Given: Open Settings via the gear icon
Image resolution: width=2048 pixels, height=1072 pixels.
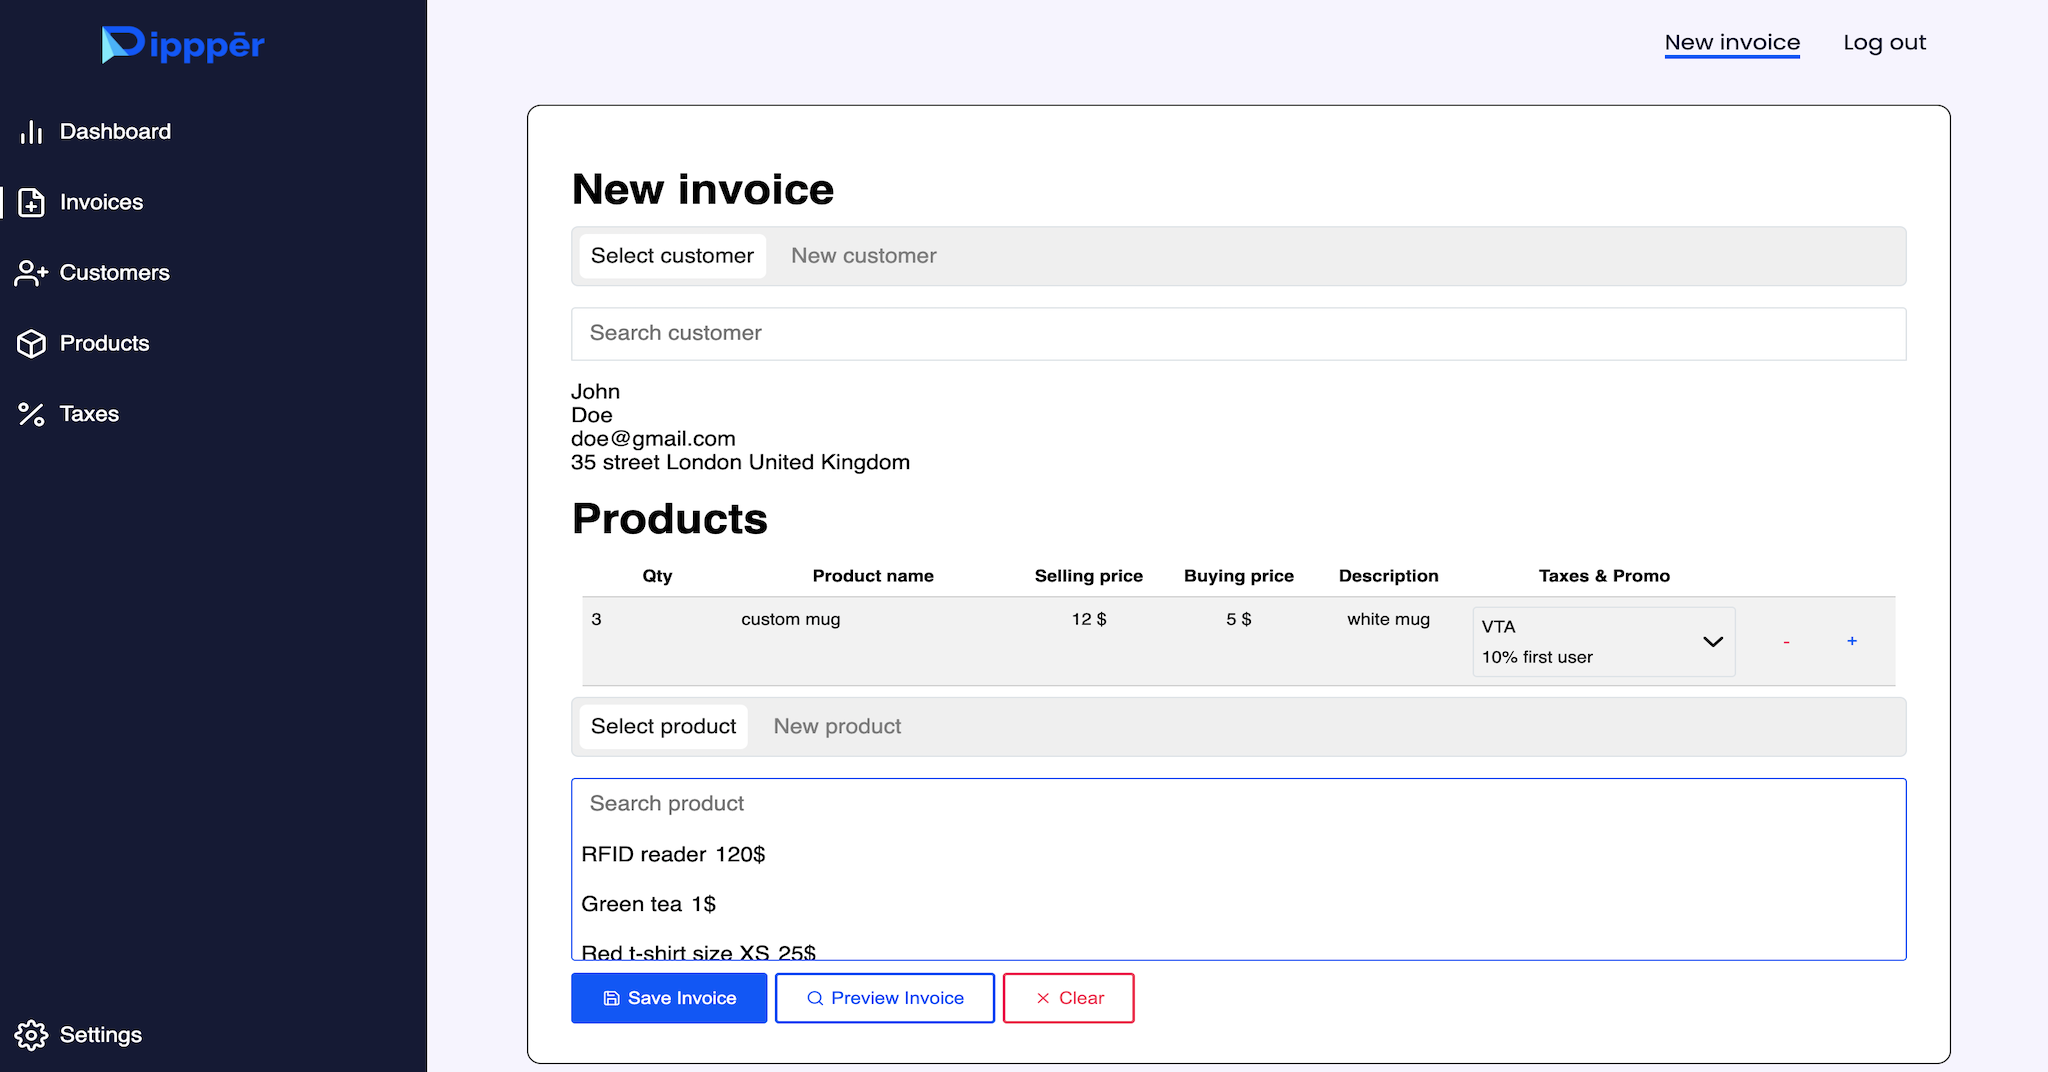Looking at the screenshot, I should click(31, 1035).
